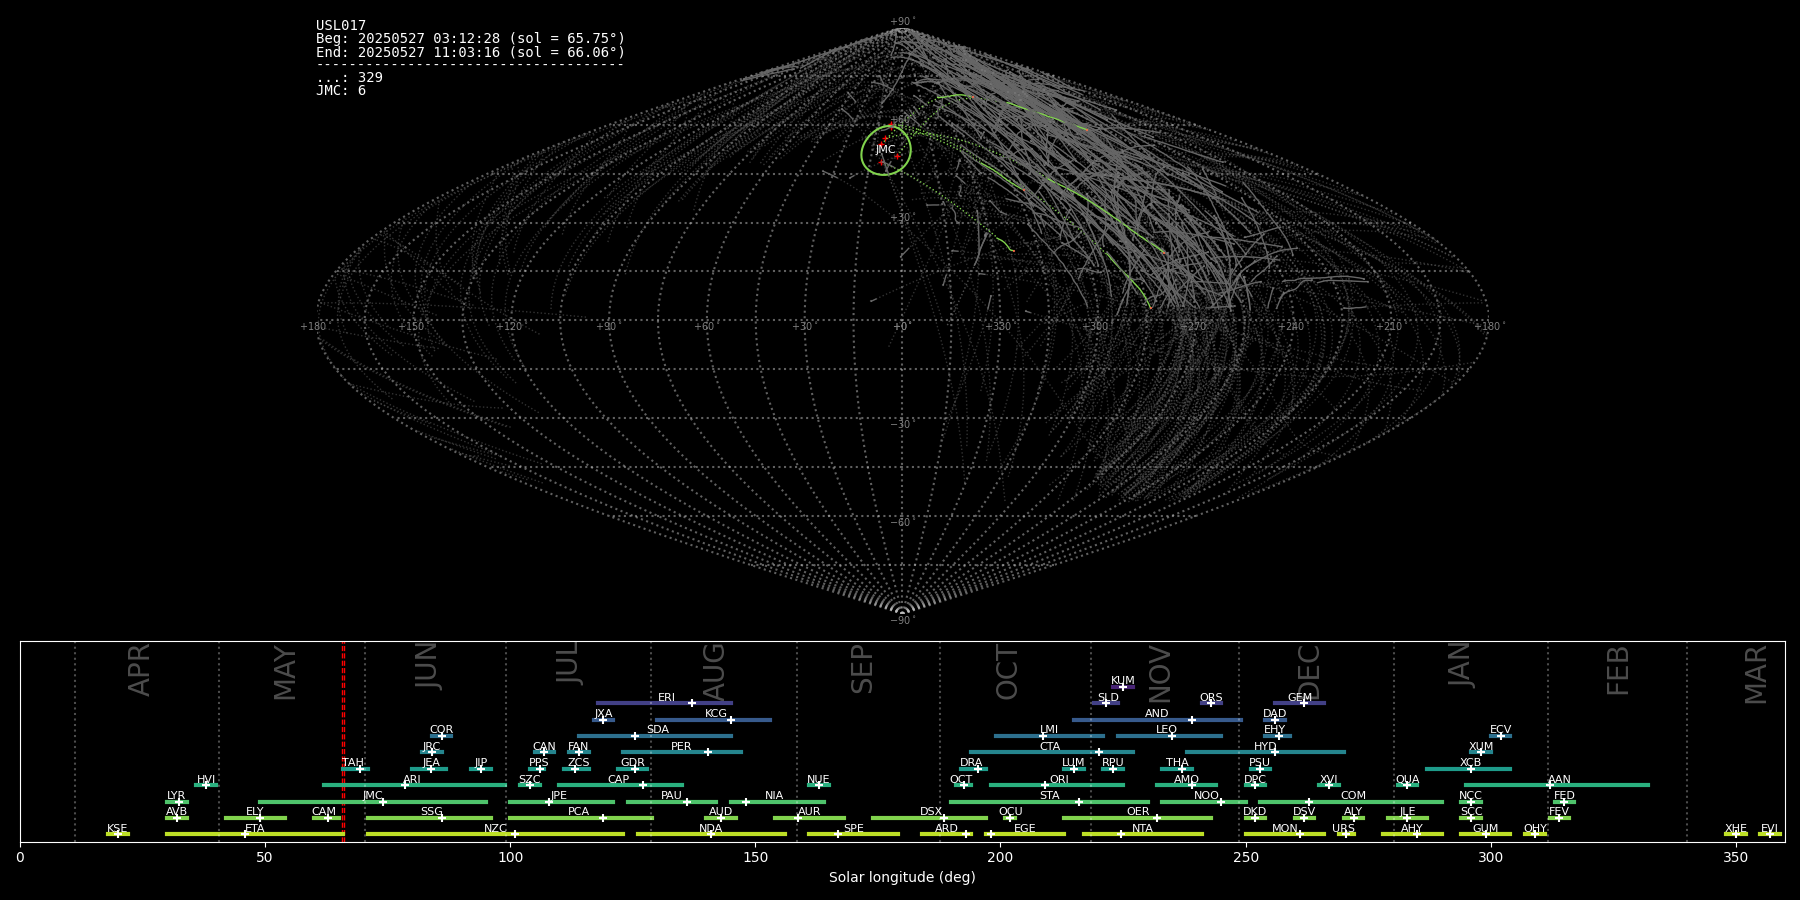Select the Beg: 20250527 03:12:28 line

470,39
